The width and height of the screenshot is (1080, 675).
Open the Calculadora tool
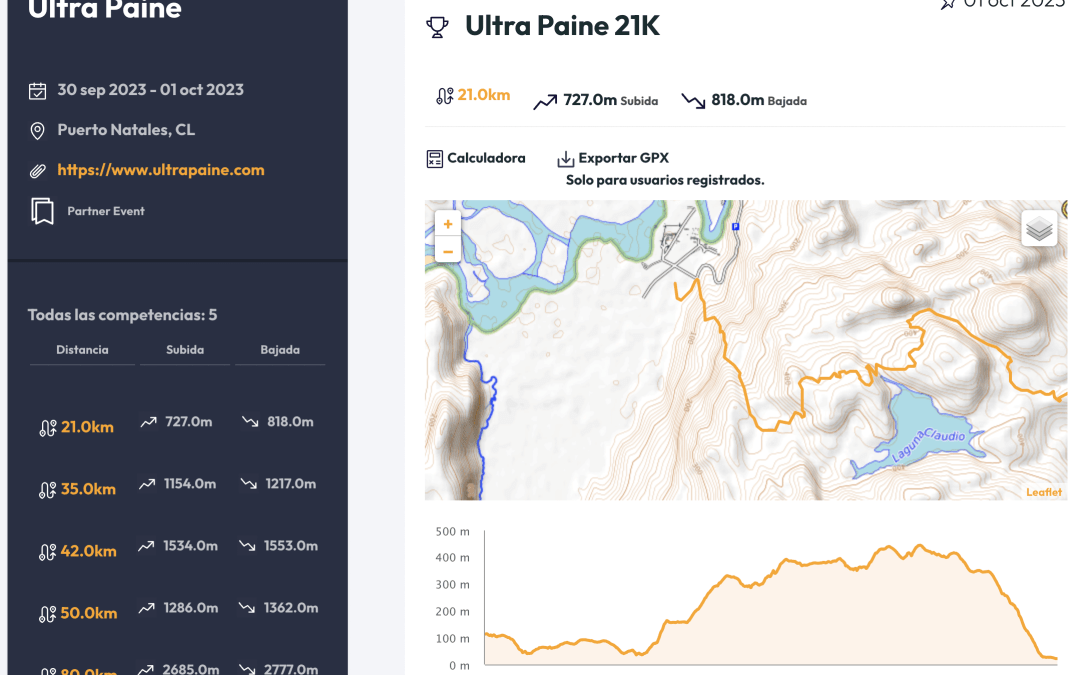click(486, 158)
